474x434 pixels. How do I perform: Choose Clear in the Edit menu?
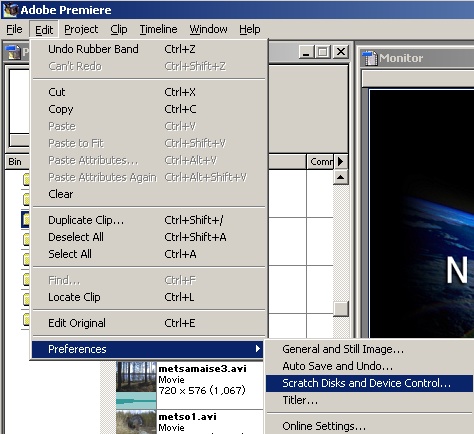click(149, 194)
